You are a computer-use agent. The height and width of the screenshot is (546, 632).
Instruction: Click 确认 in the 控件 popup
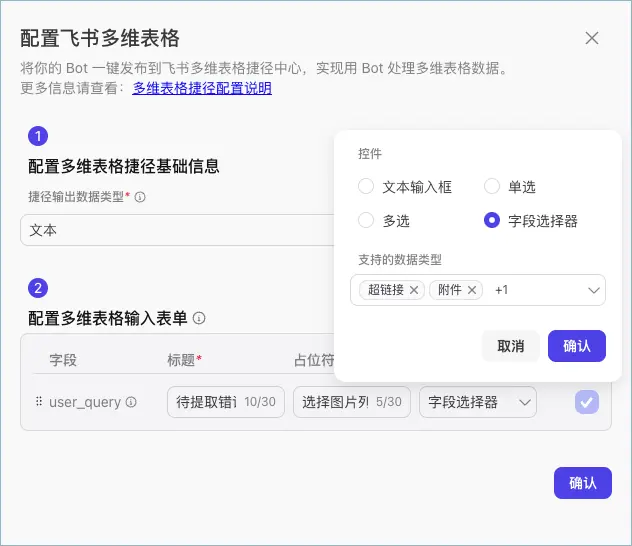(x=577, y=346)
